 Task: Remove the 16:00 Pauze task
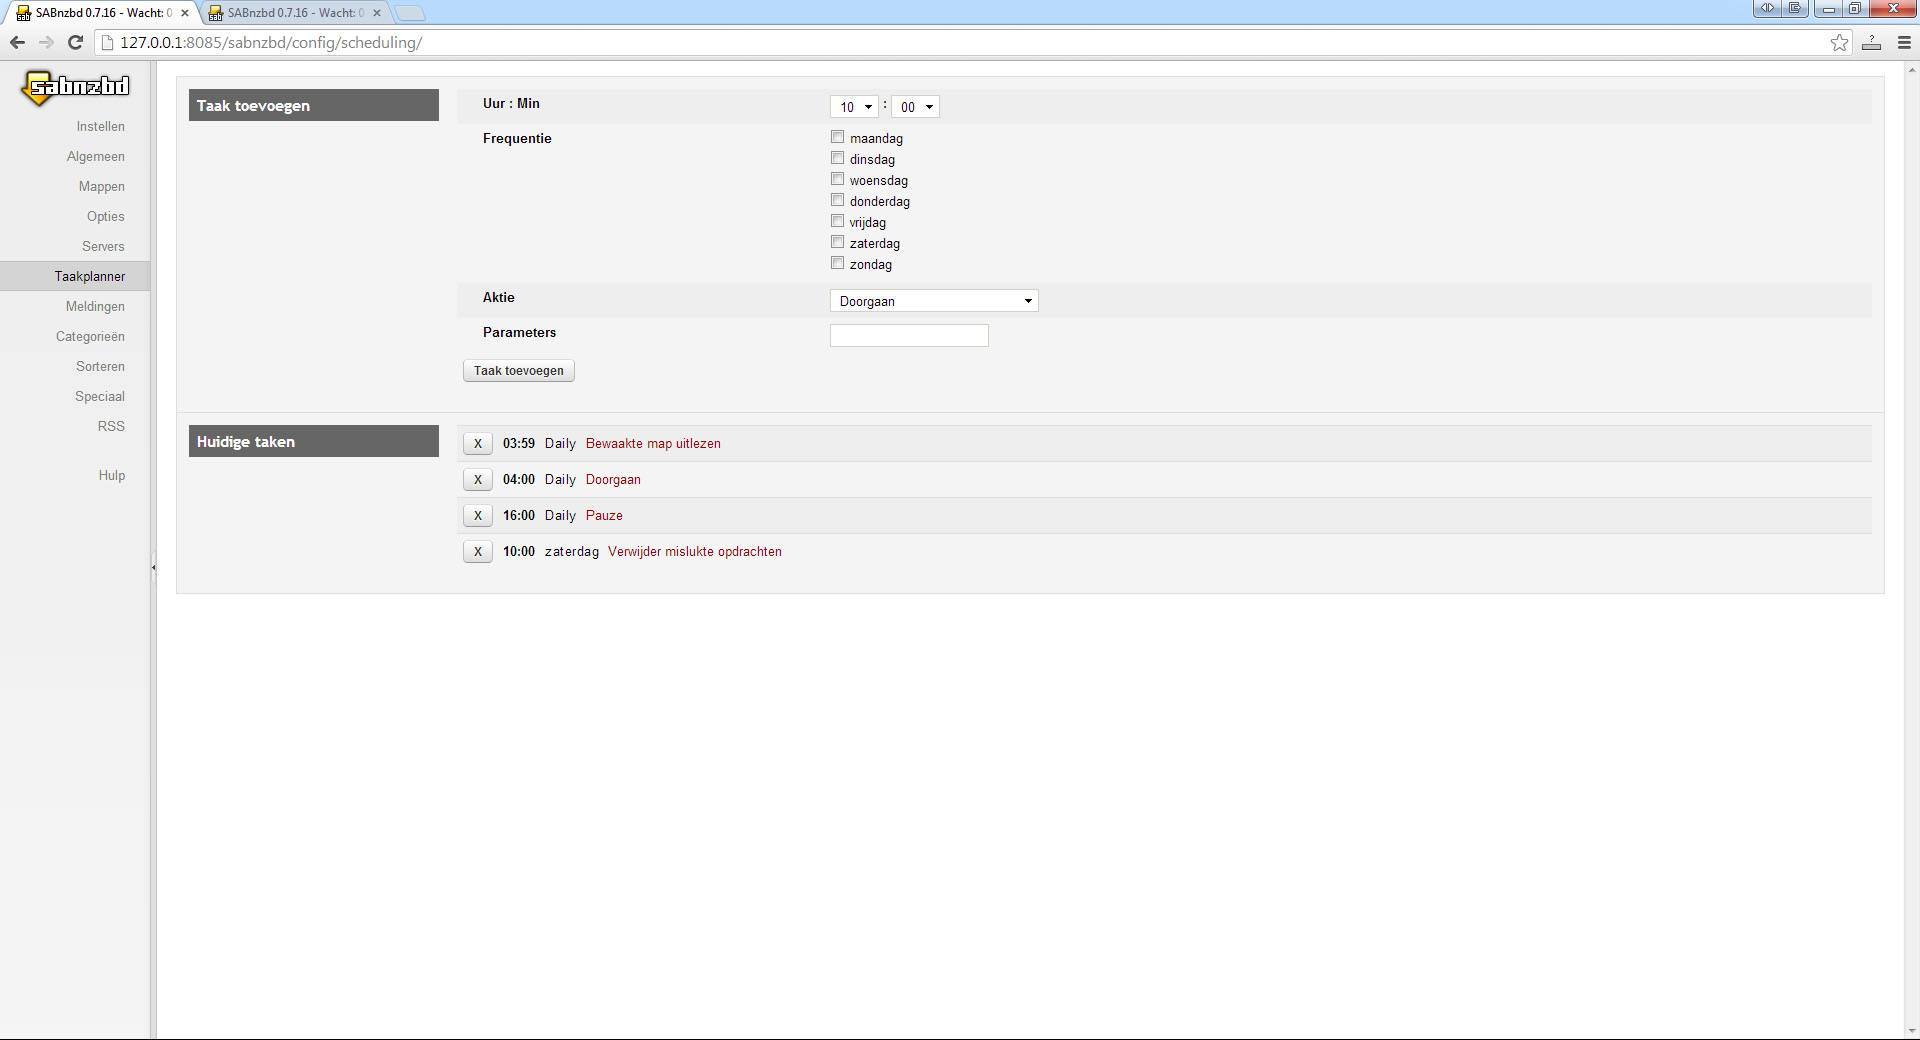(x=478, y=516)
